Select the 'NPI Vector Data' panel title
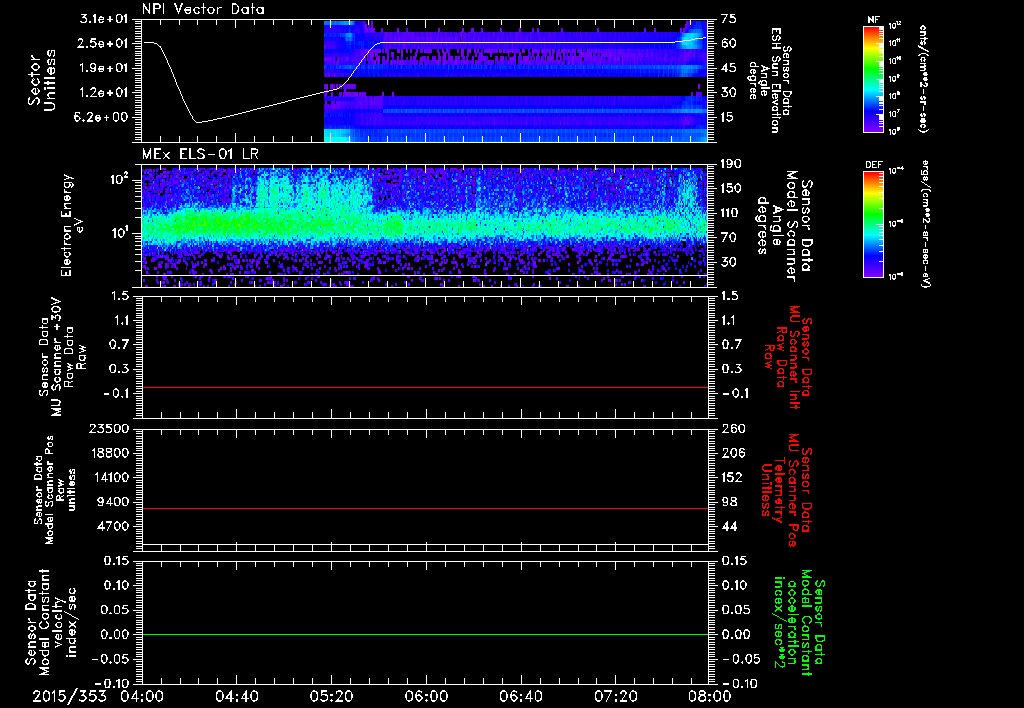This screenshot has width=1024, height=708. pos(203,9)
